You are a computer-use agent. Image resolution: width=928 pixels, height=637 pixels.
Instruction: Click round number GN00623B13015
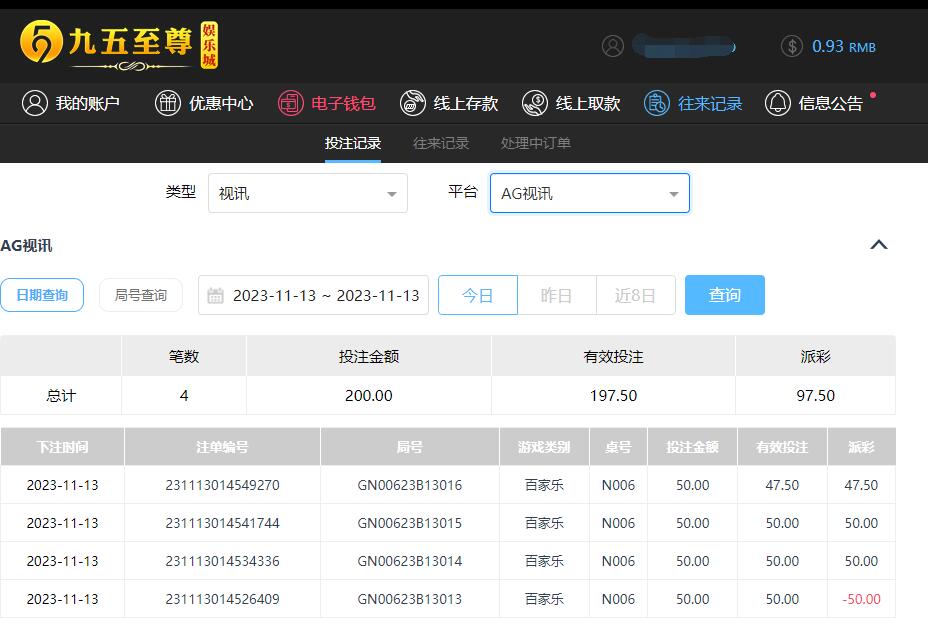(x=410, y=523)
